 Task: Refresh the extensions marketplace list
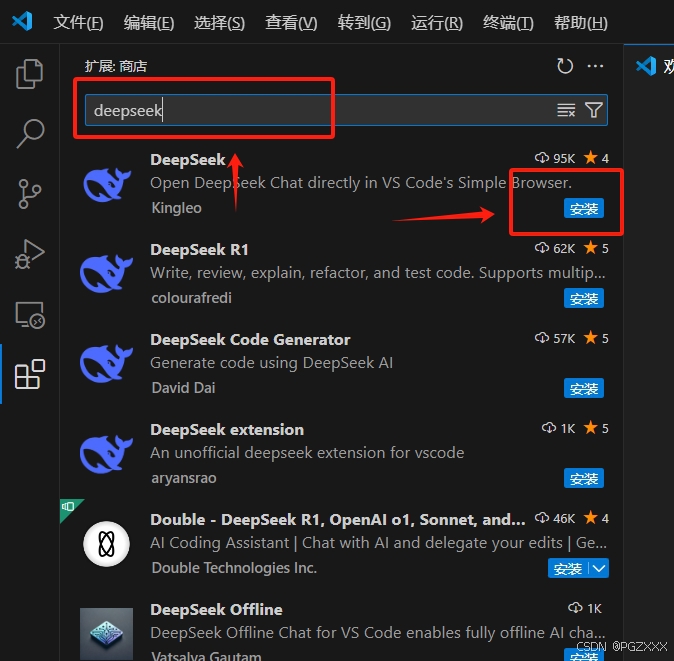[564, 66]
